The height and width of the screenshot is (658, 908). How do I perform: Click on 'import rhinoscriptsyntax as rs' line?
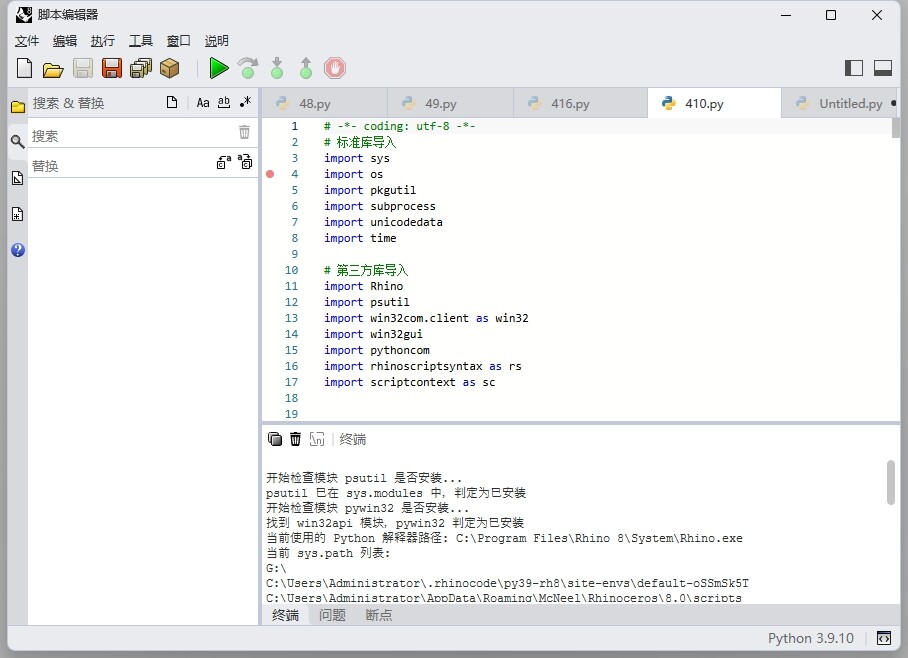click(423, 366)
